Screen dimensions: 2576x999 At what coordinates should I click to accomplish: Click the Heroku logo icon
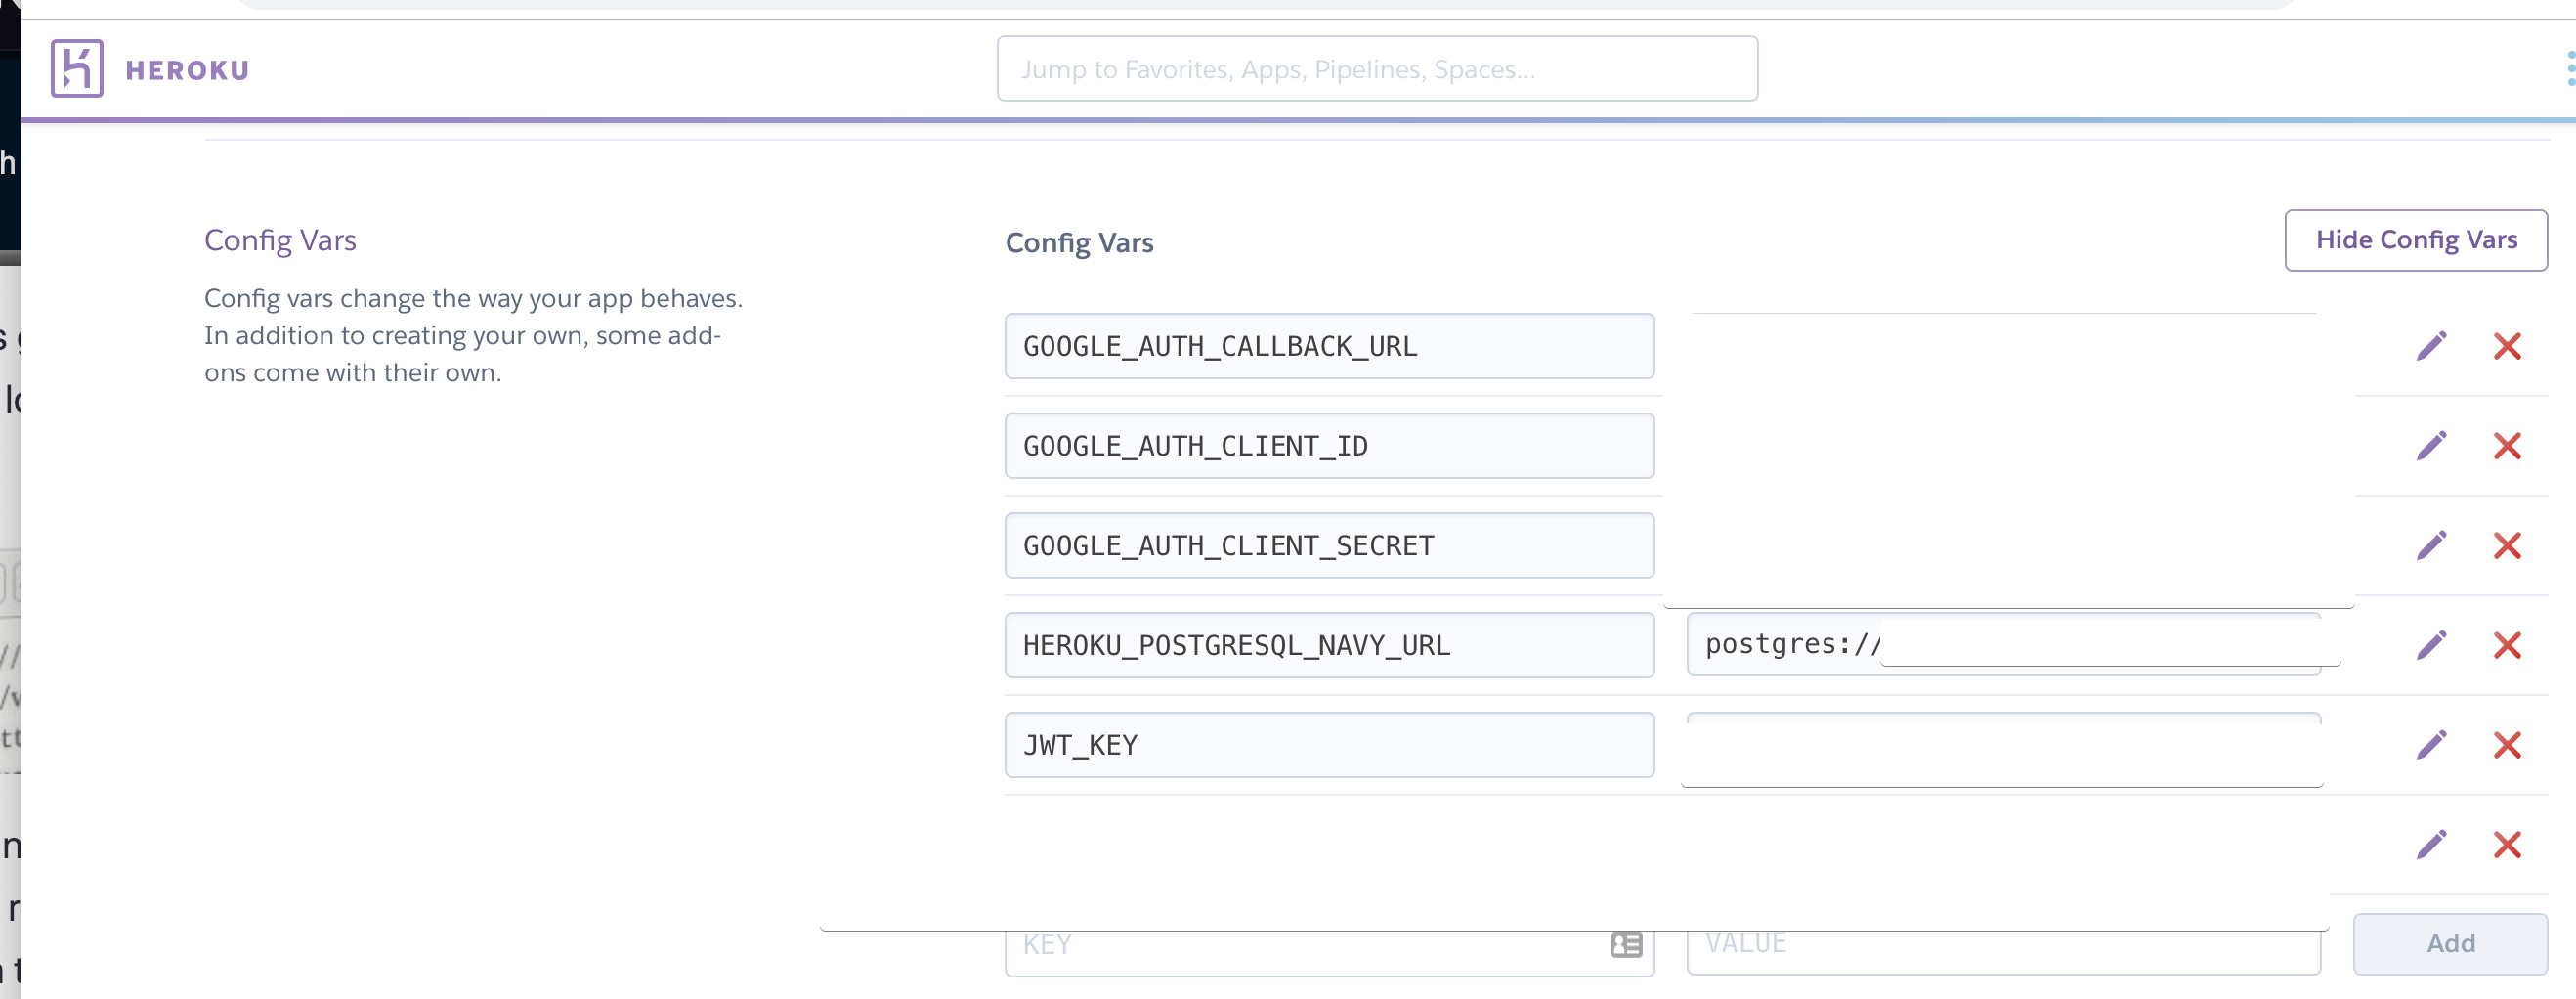click(77, 68)
